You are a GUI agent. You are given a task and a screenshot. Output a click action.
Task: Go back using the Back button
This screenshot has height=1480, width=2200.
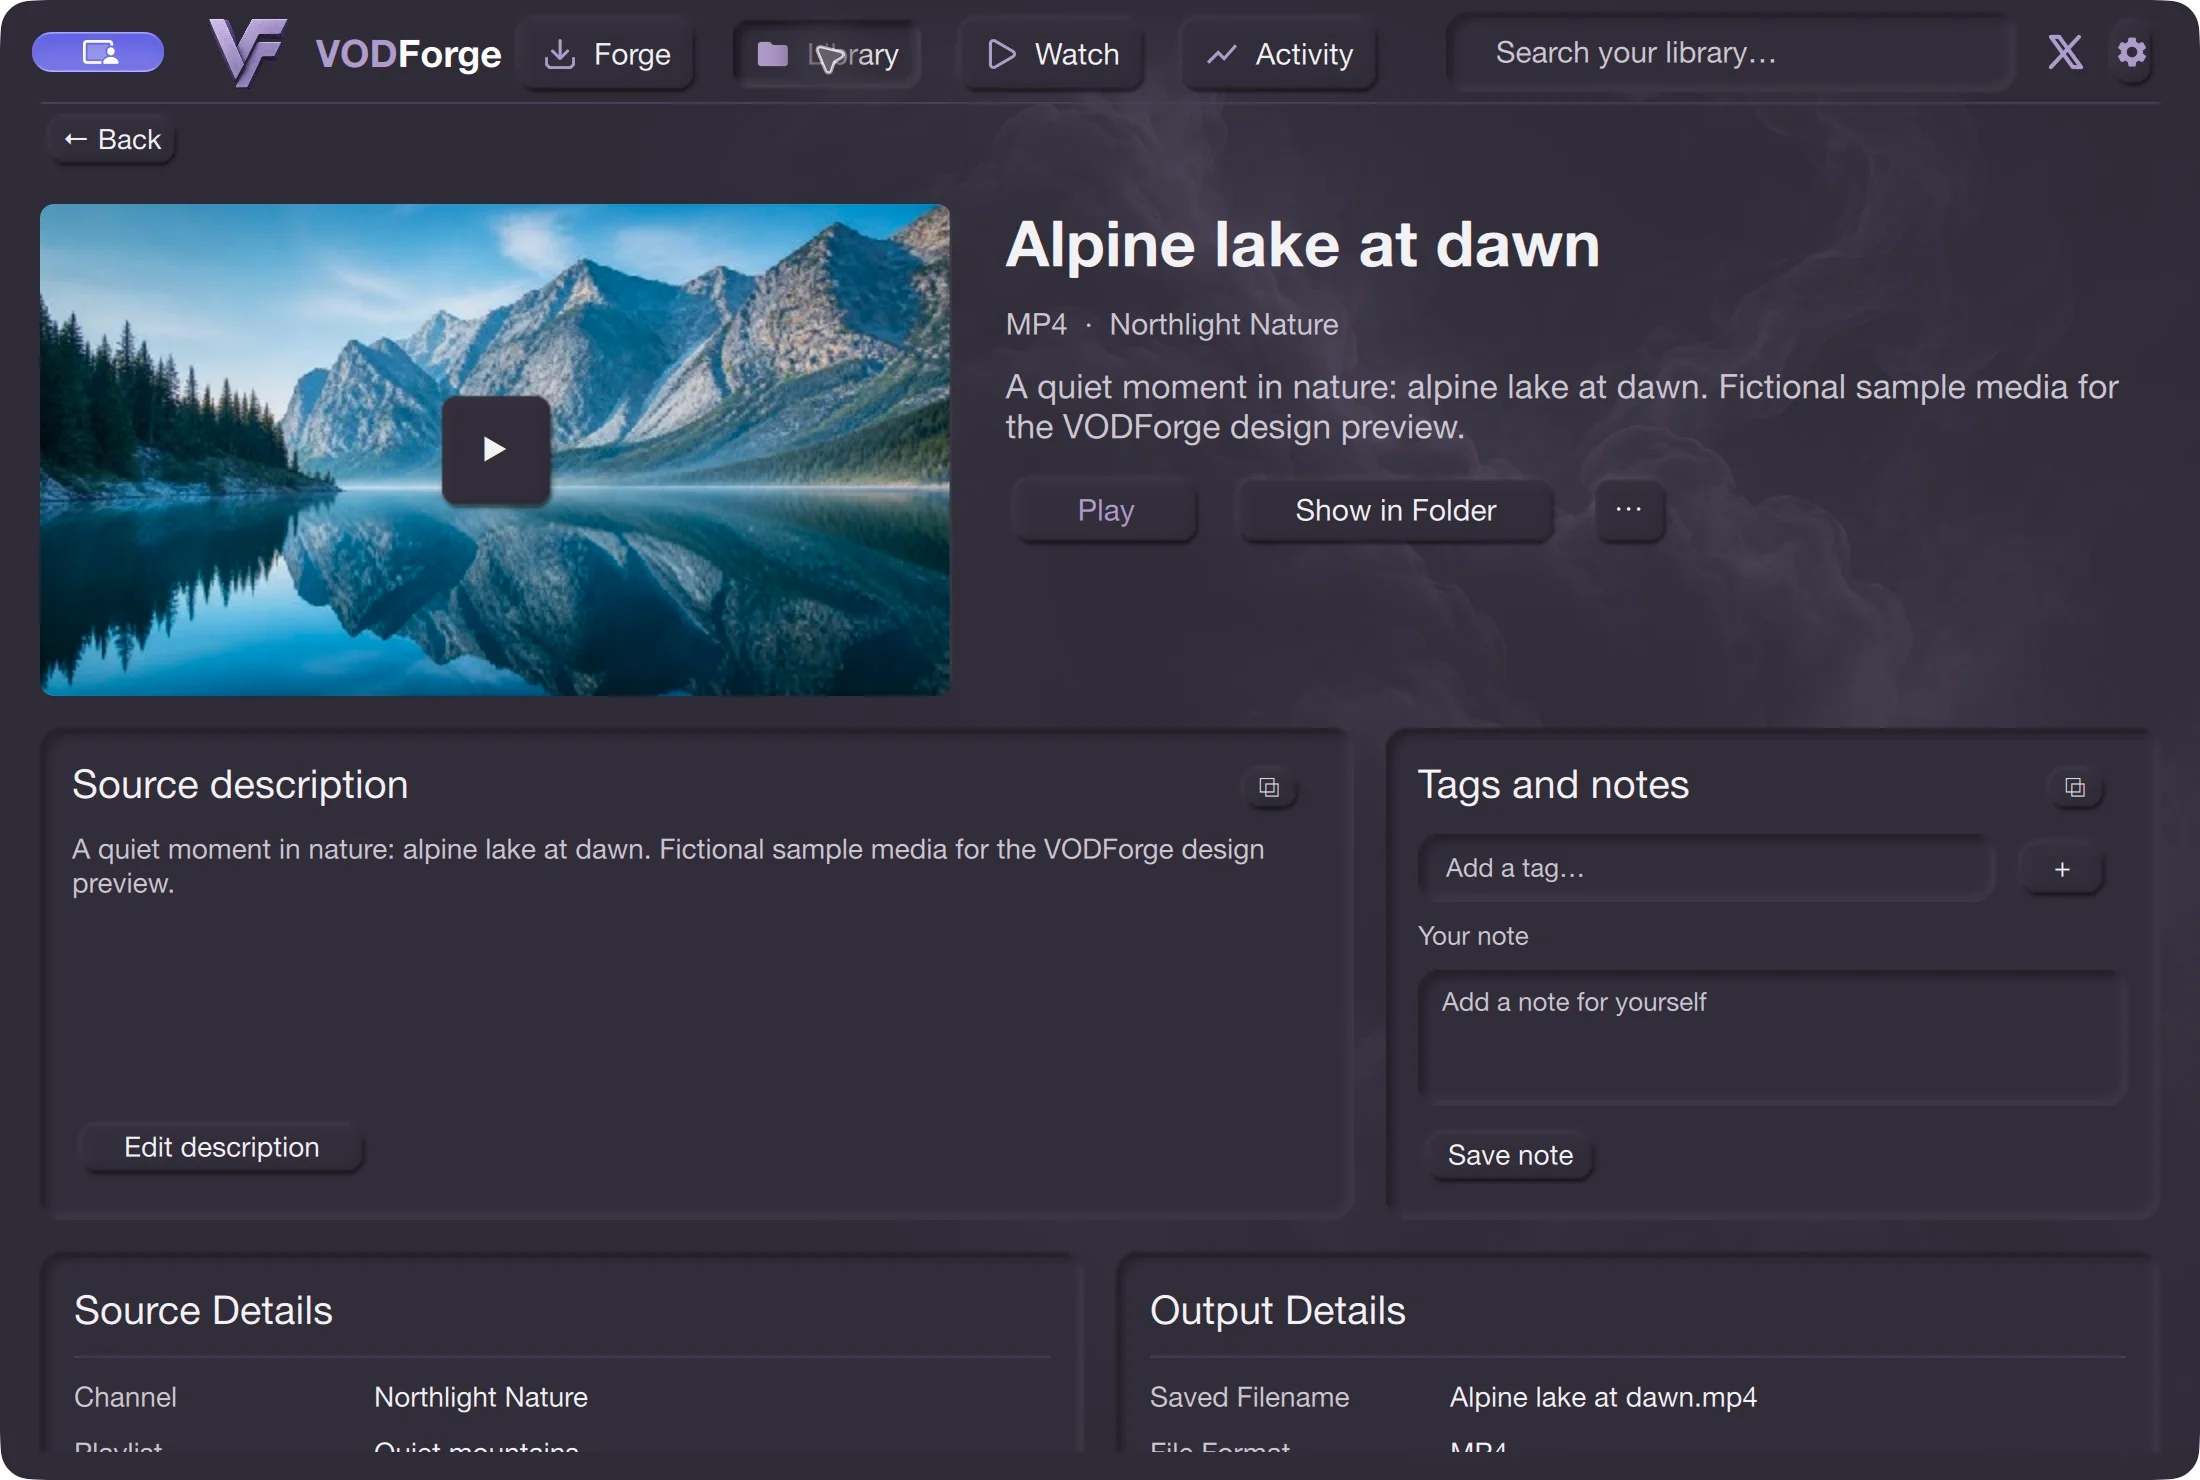(x=113, y=139)
